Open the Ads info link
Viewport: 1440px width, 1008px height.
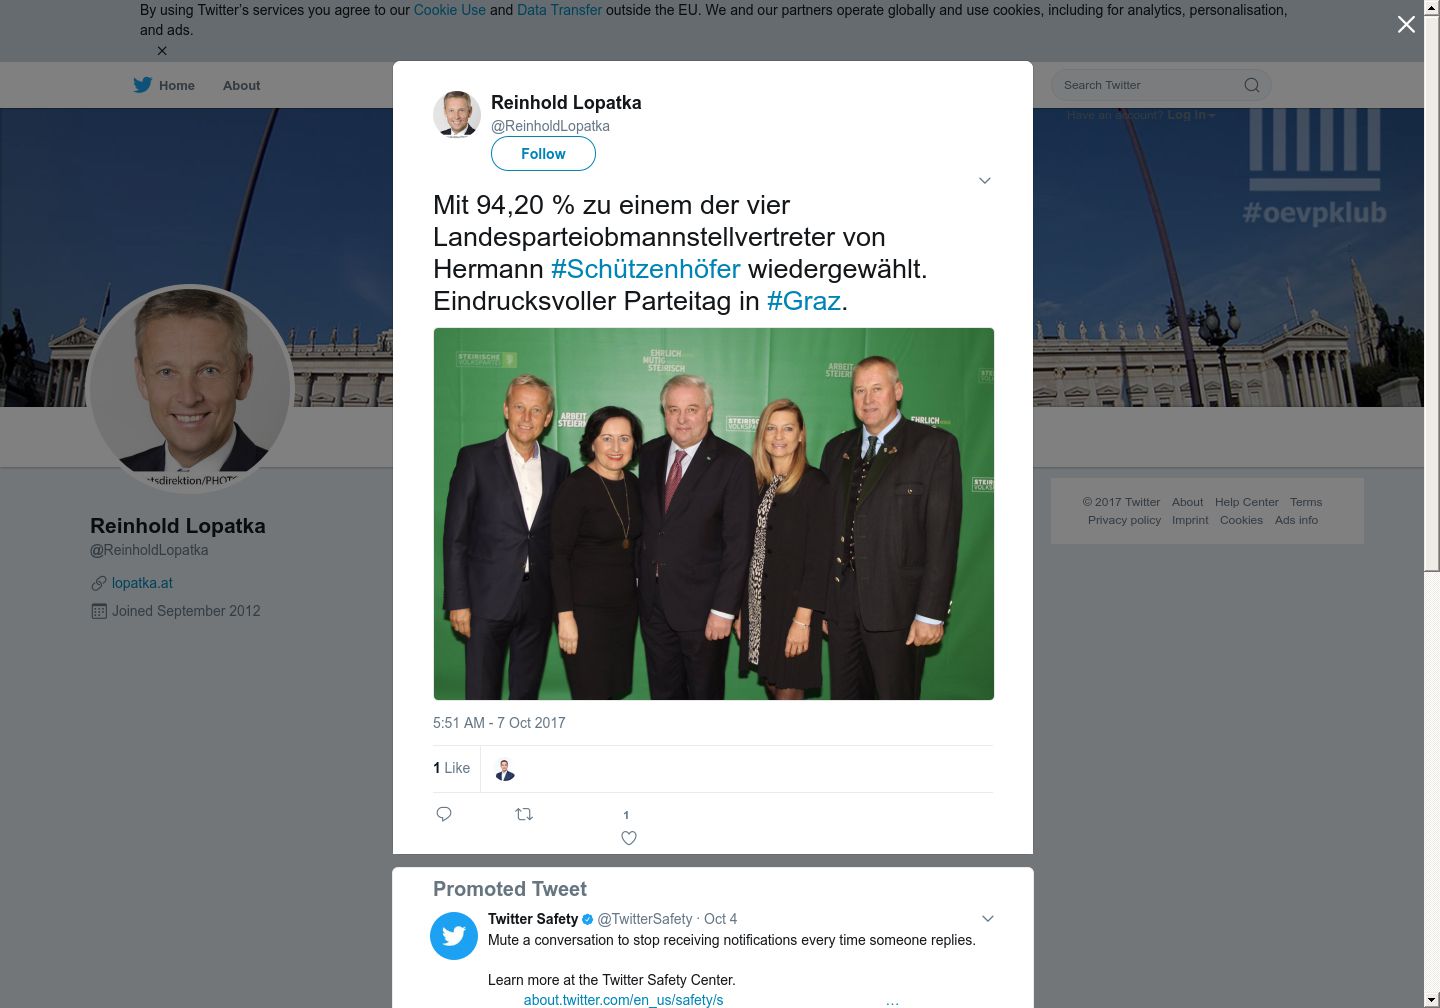click(1296, 520)
